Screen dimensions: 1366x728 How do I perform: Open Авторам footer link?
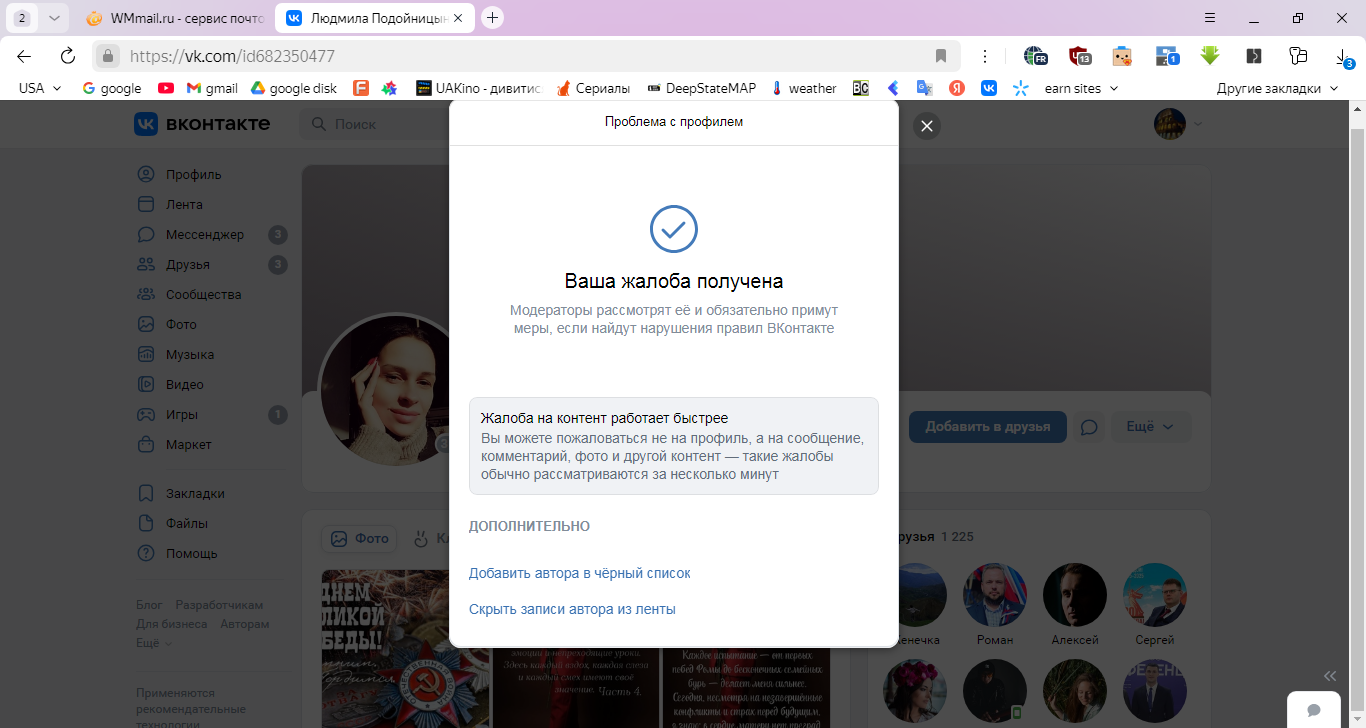[x=245, y=624]
